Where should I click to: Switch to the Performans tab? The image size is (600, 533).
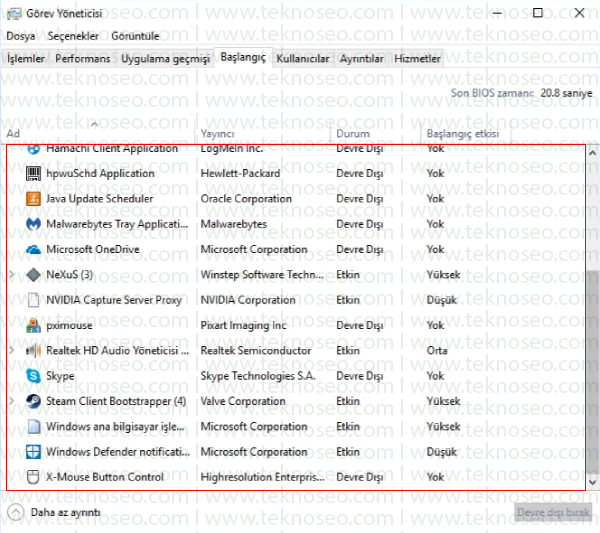(x=83, y=59)
